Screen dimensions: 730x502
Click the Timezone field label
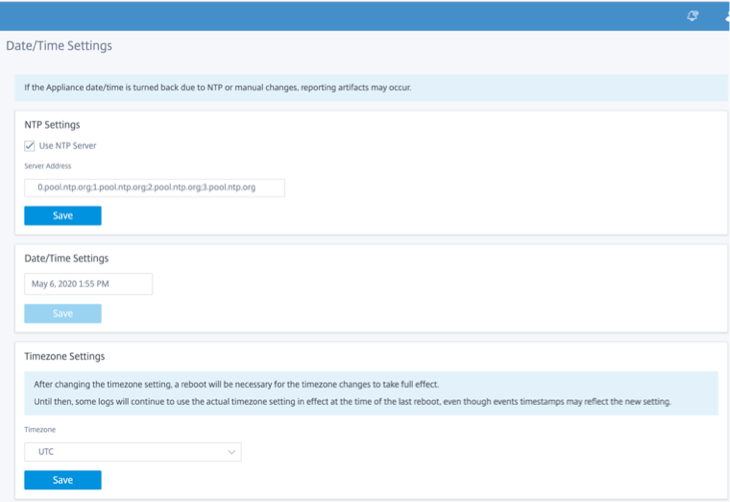point(40,429)
